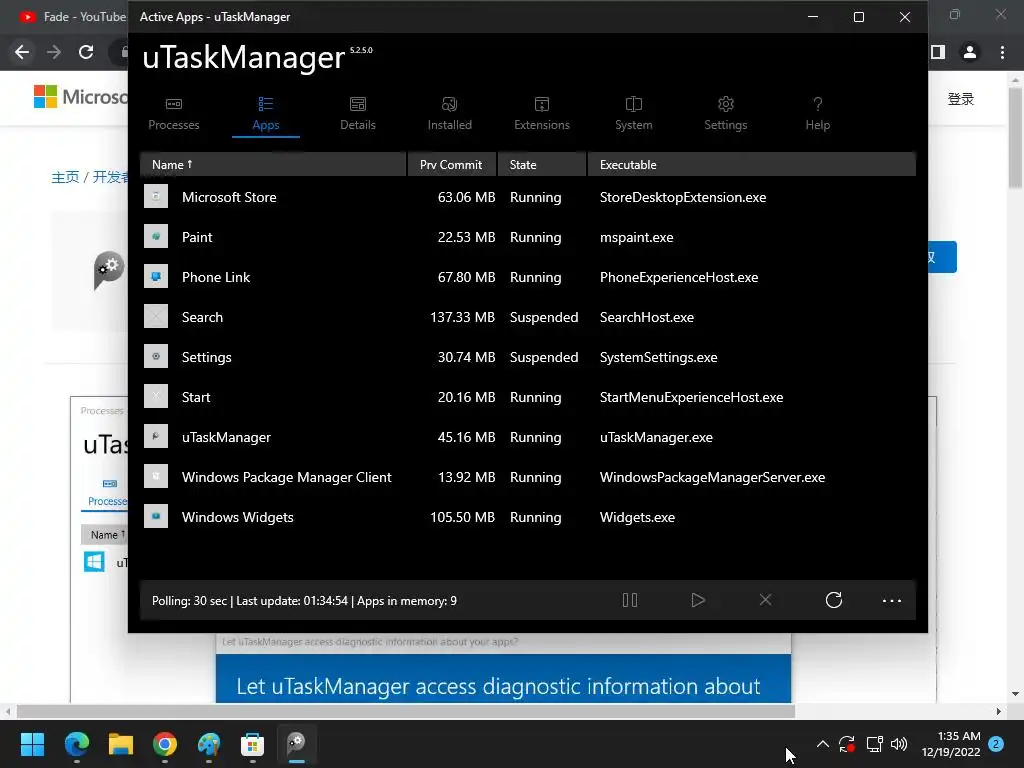Open the notification badge in tray
Image resolution: width=1024 pixels, height=768 pixels.
pyautogui.click(x=996, y=744)
